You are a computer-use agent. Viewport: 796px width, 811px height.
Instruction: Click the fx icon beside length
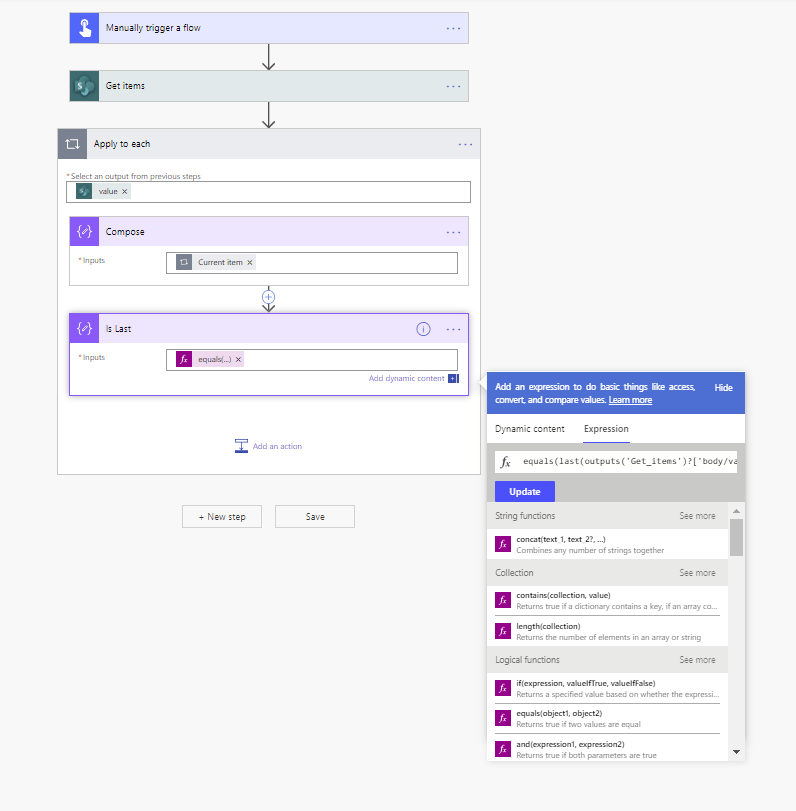coord(503,631)
